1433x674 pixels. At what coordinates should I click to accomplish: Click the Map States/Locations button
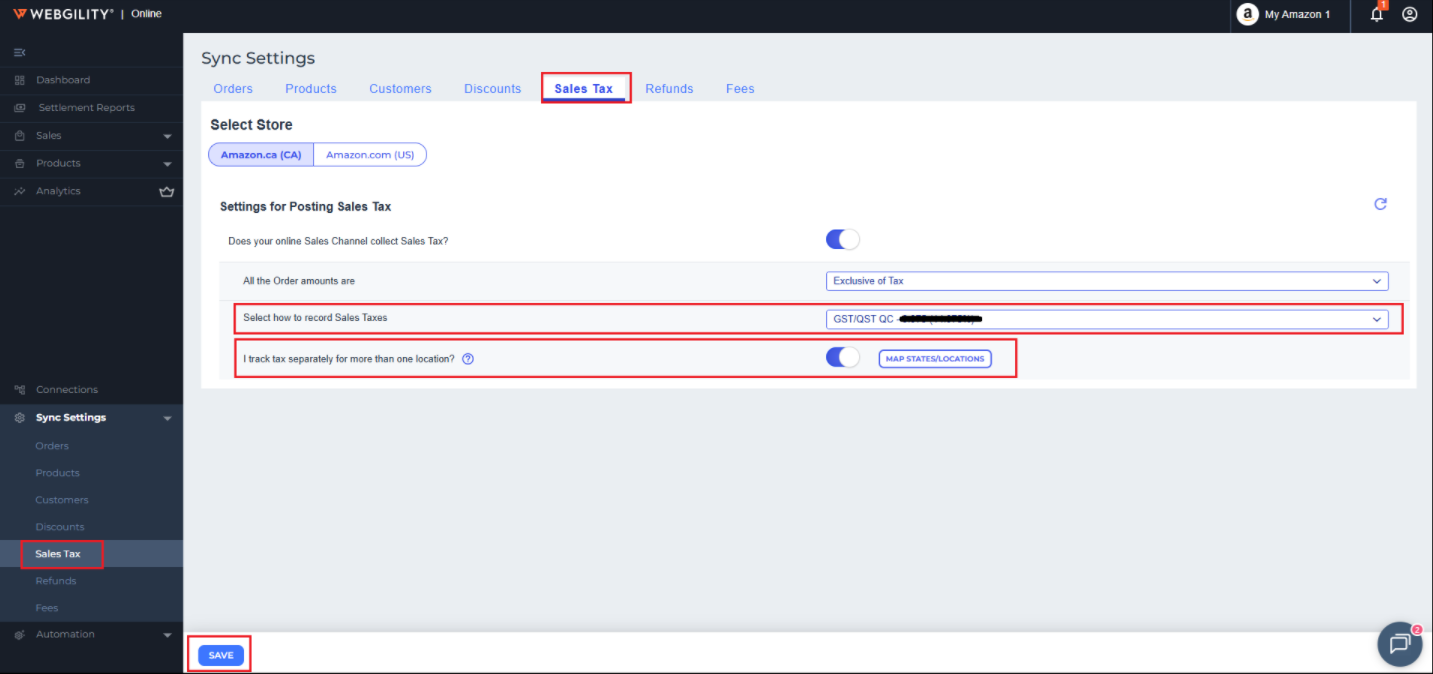pos(935,359)
